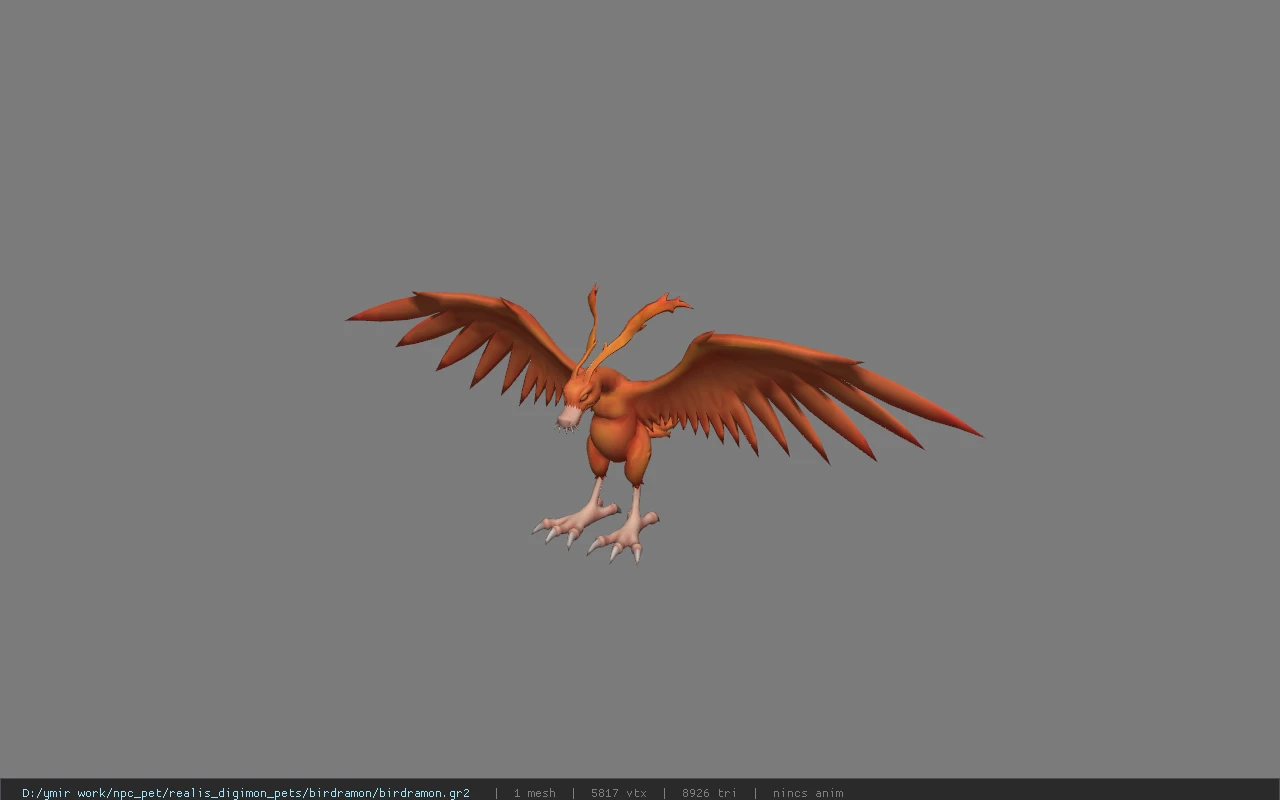This screenshot has width=1280, height=800.
Task: Click the 'nincs anim' status entry
Action: coord(808,793)
